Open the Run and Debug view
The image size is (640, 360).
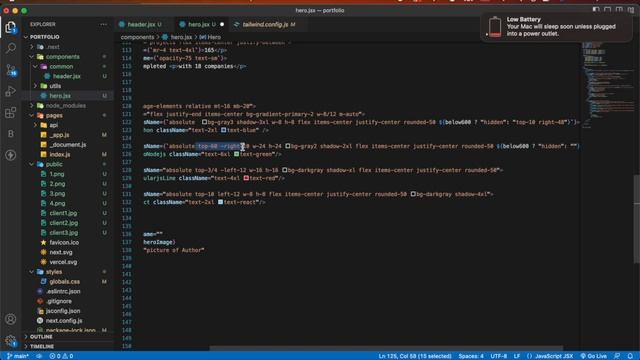coord(11,91)
